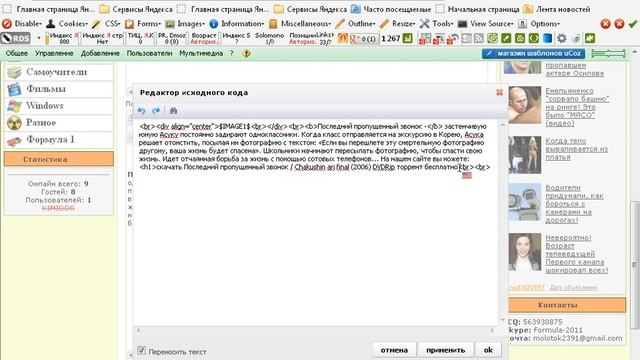Open the Disable dropdown in Web Developer toolbar
Screen dimensions: 640x360
22,24
